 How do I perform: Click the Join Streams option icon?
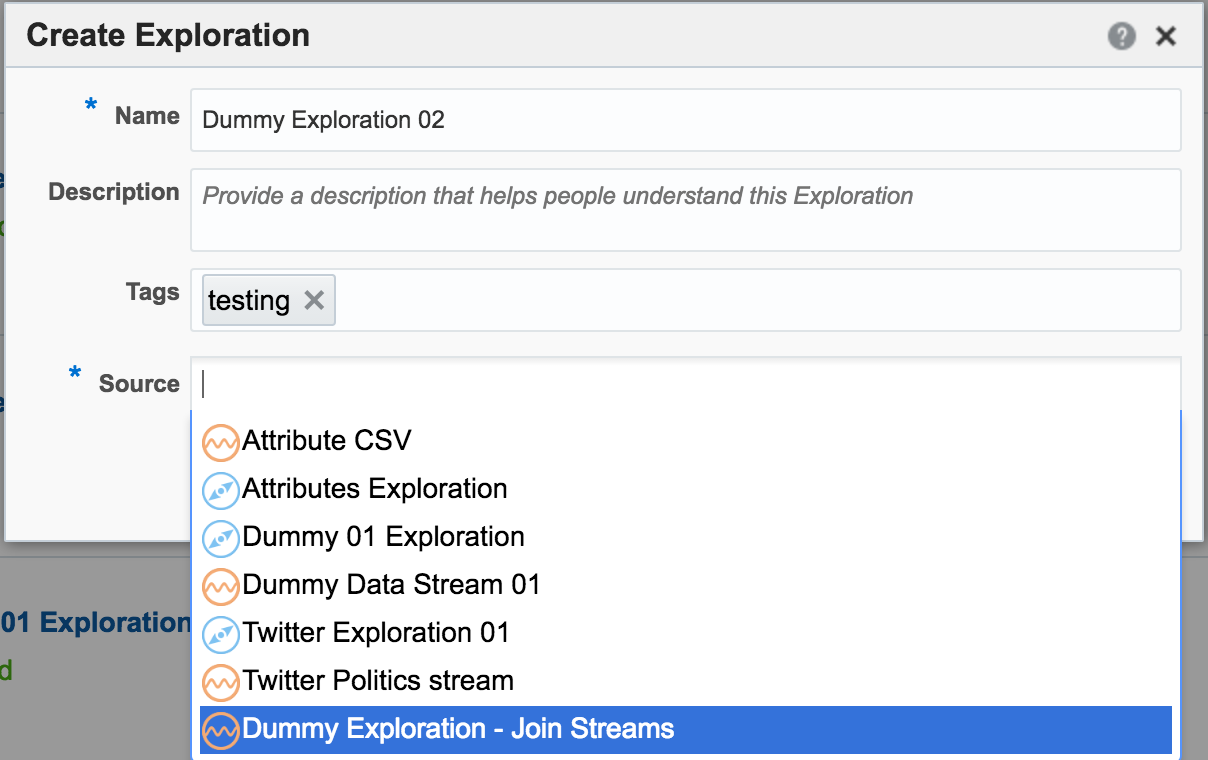click(220, 729)
